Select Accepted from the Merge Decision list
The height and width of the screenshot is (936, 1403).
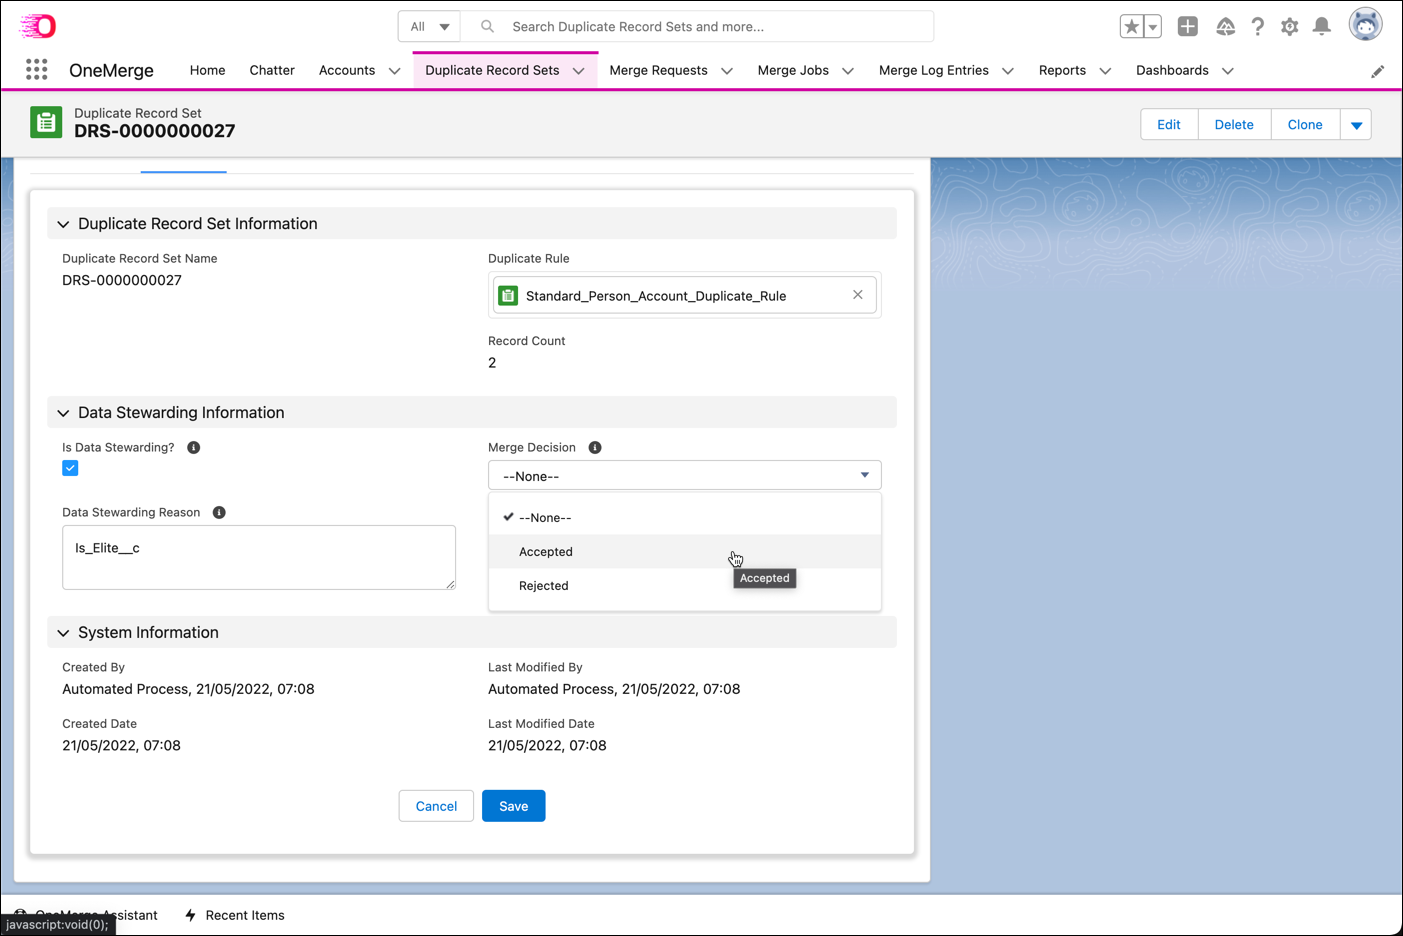point(546,551)
